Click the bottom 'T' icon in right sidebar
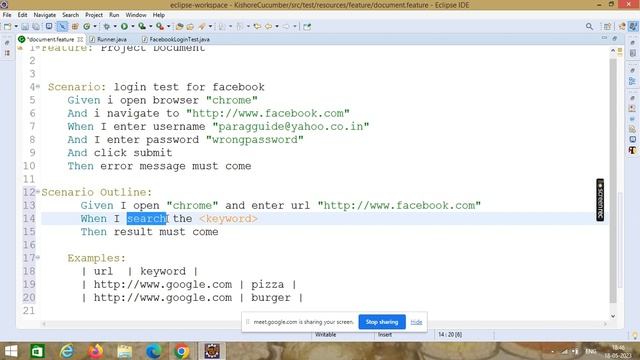The height and width of the screenshot is (360, 640). coord(633,150)
